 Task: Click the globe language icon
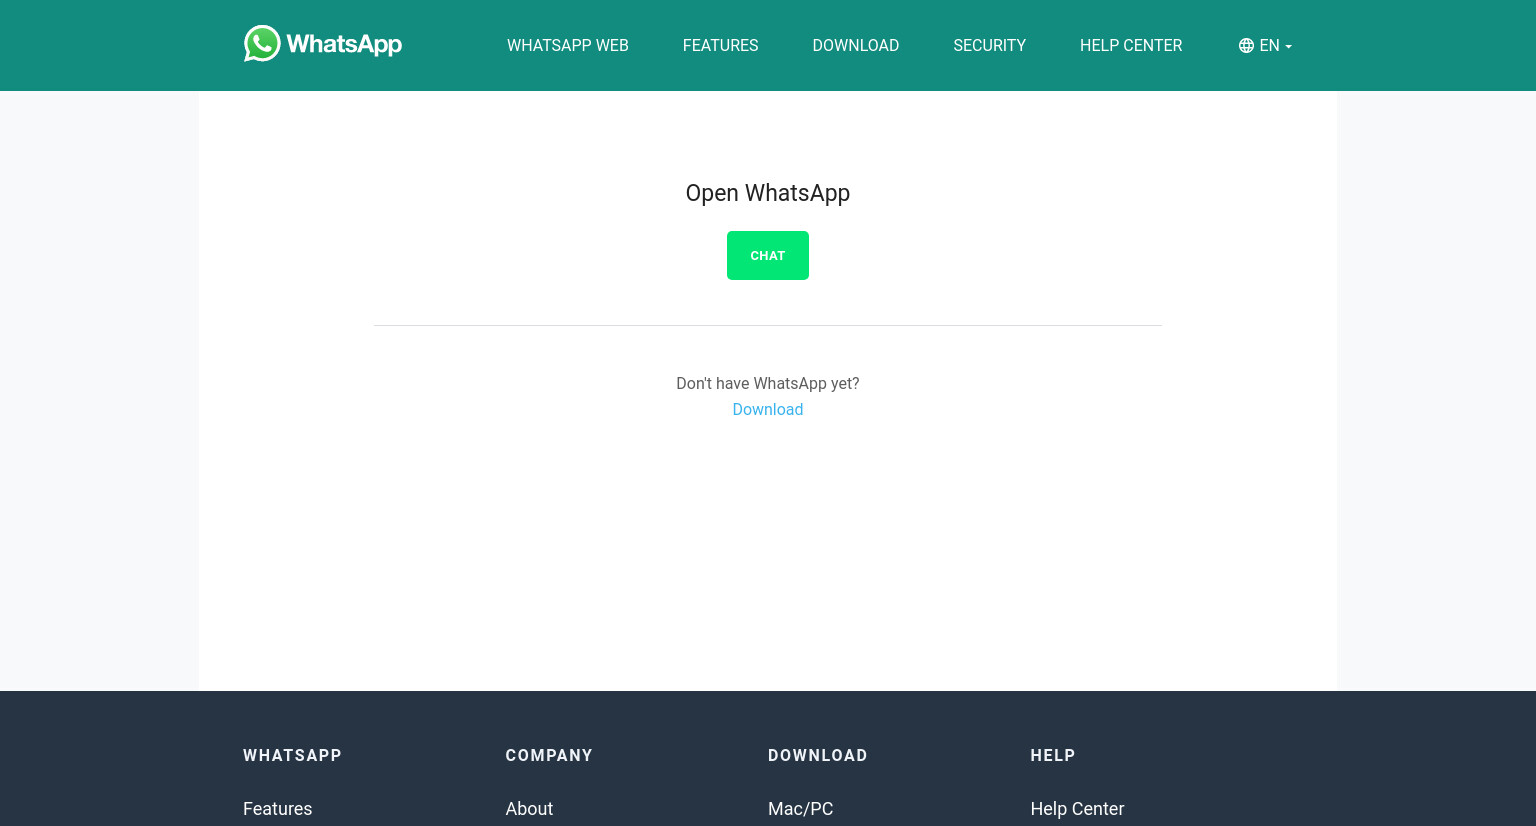(1246, 46)
